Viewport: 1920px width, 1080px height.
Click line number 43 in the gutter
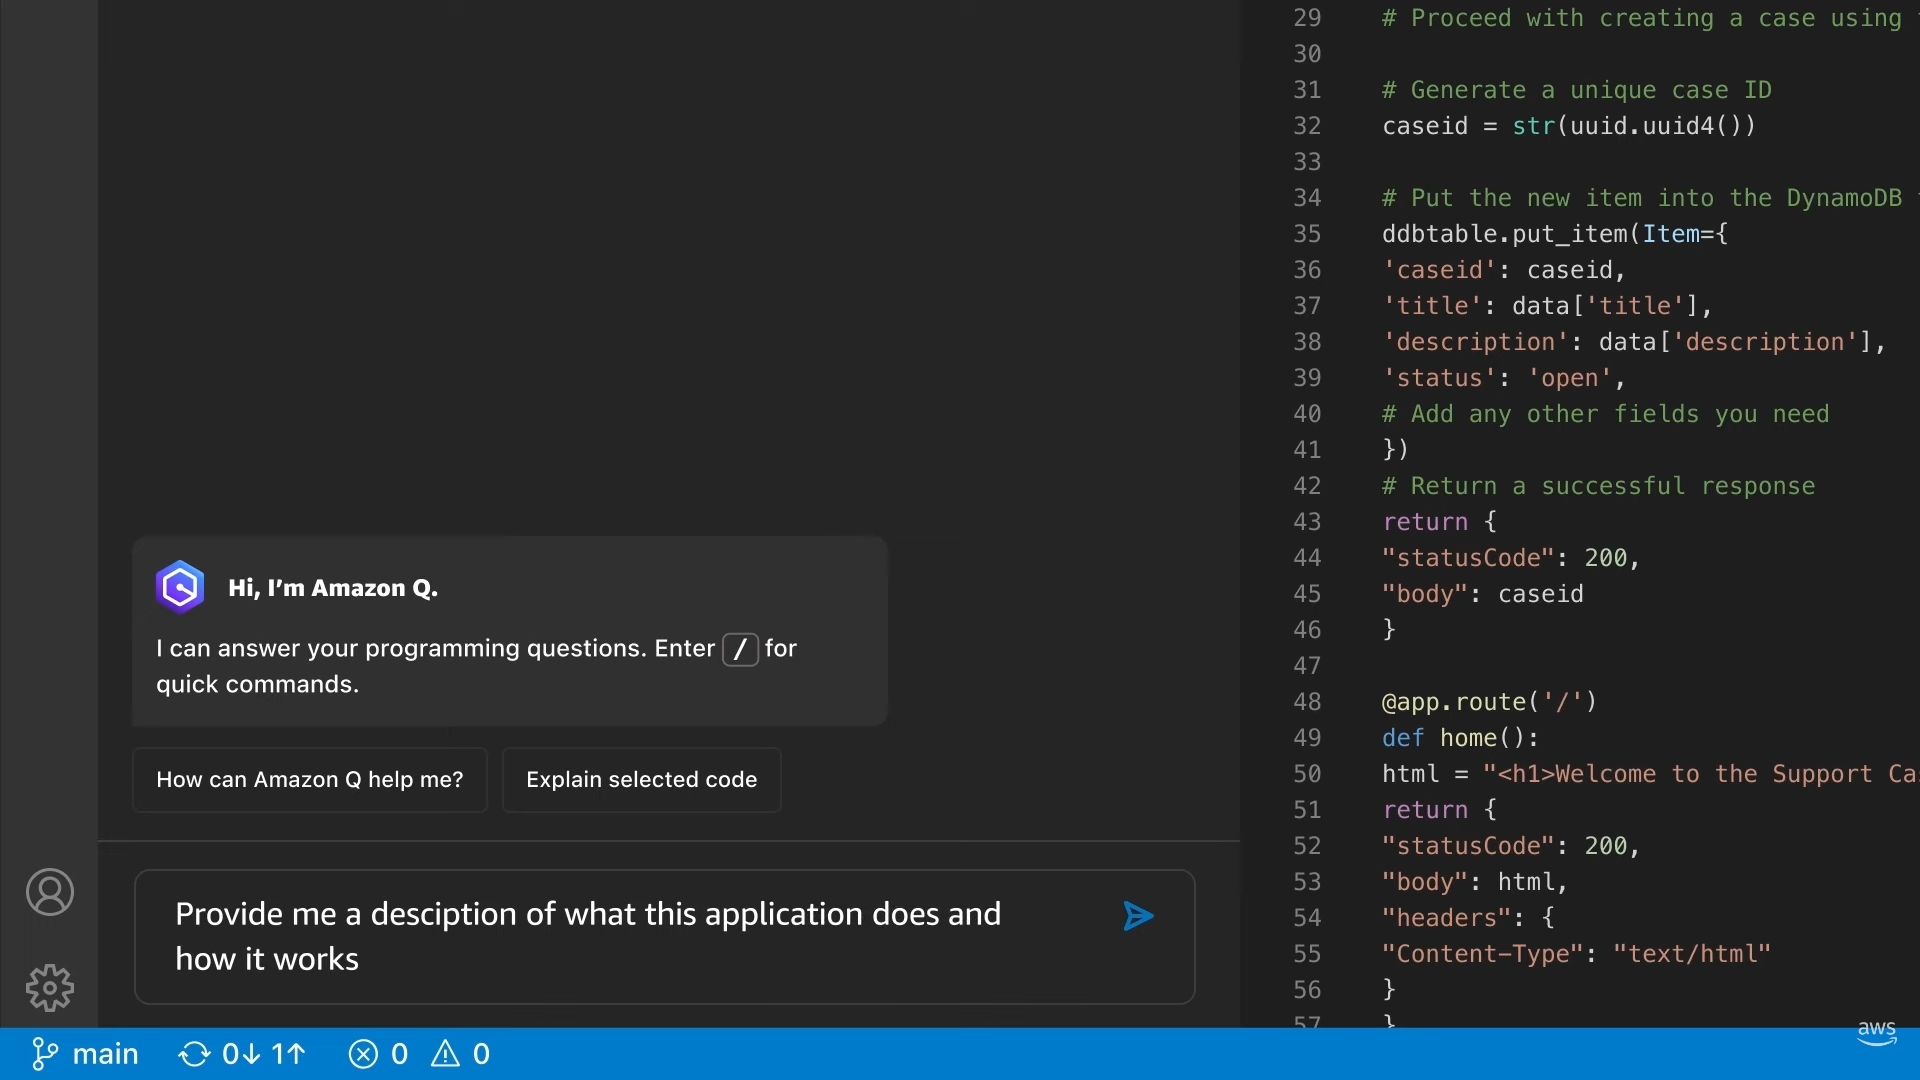[x=1307, y=522]
